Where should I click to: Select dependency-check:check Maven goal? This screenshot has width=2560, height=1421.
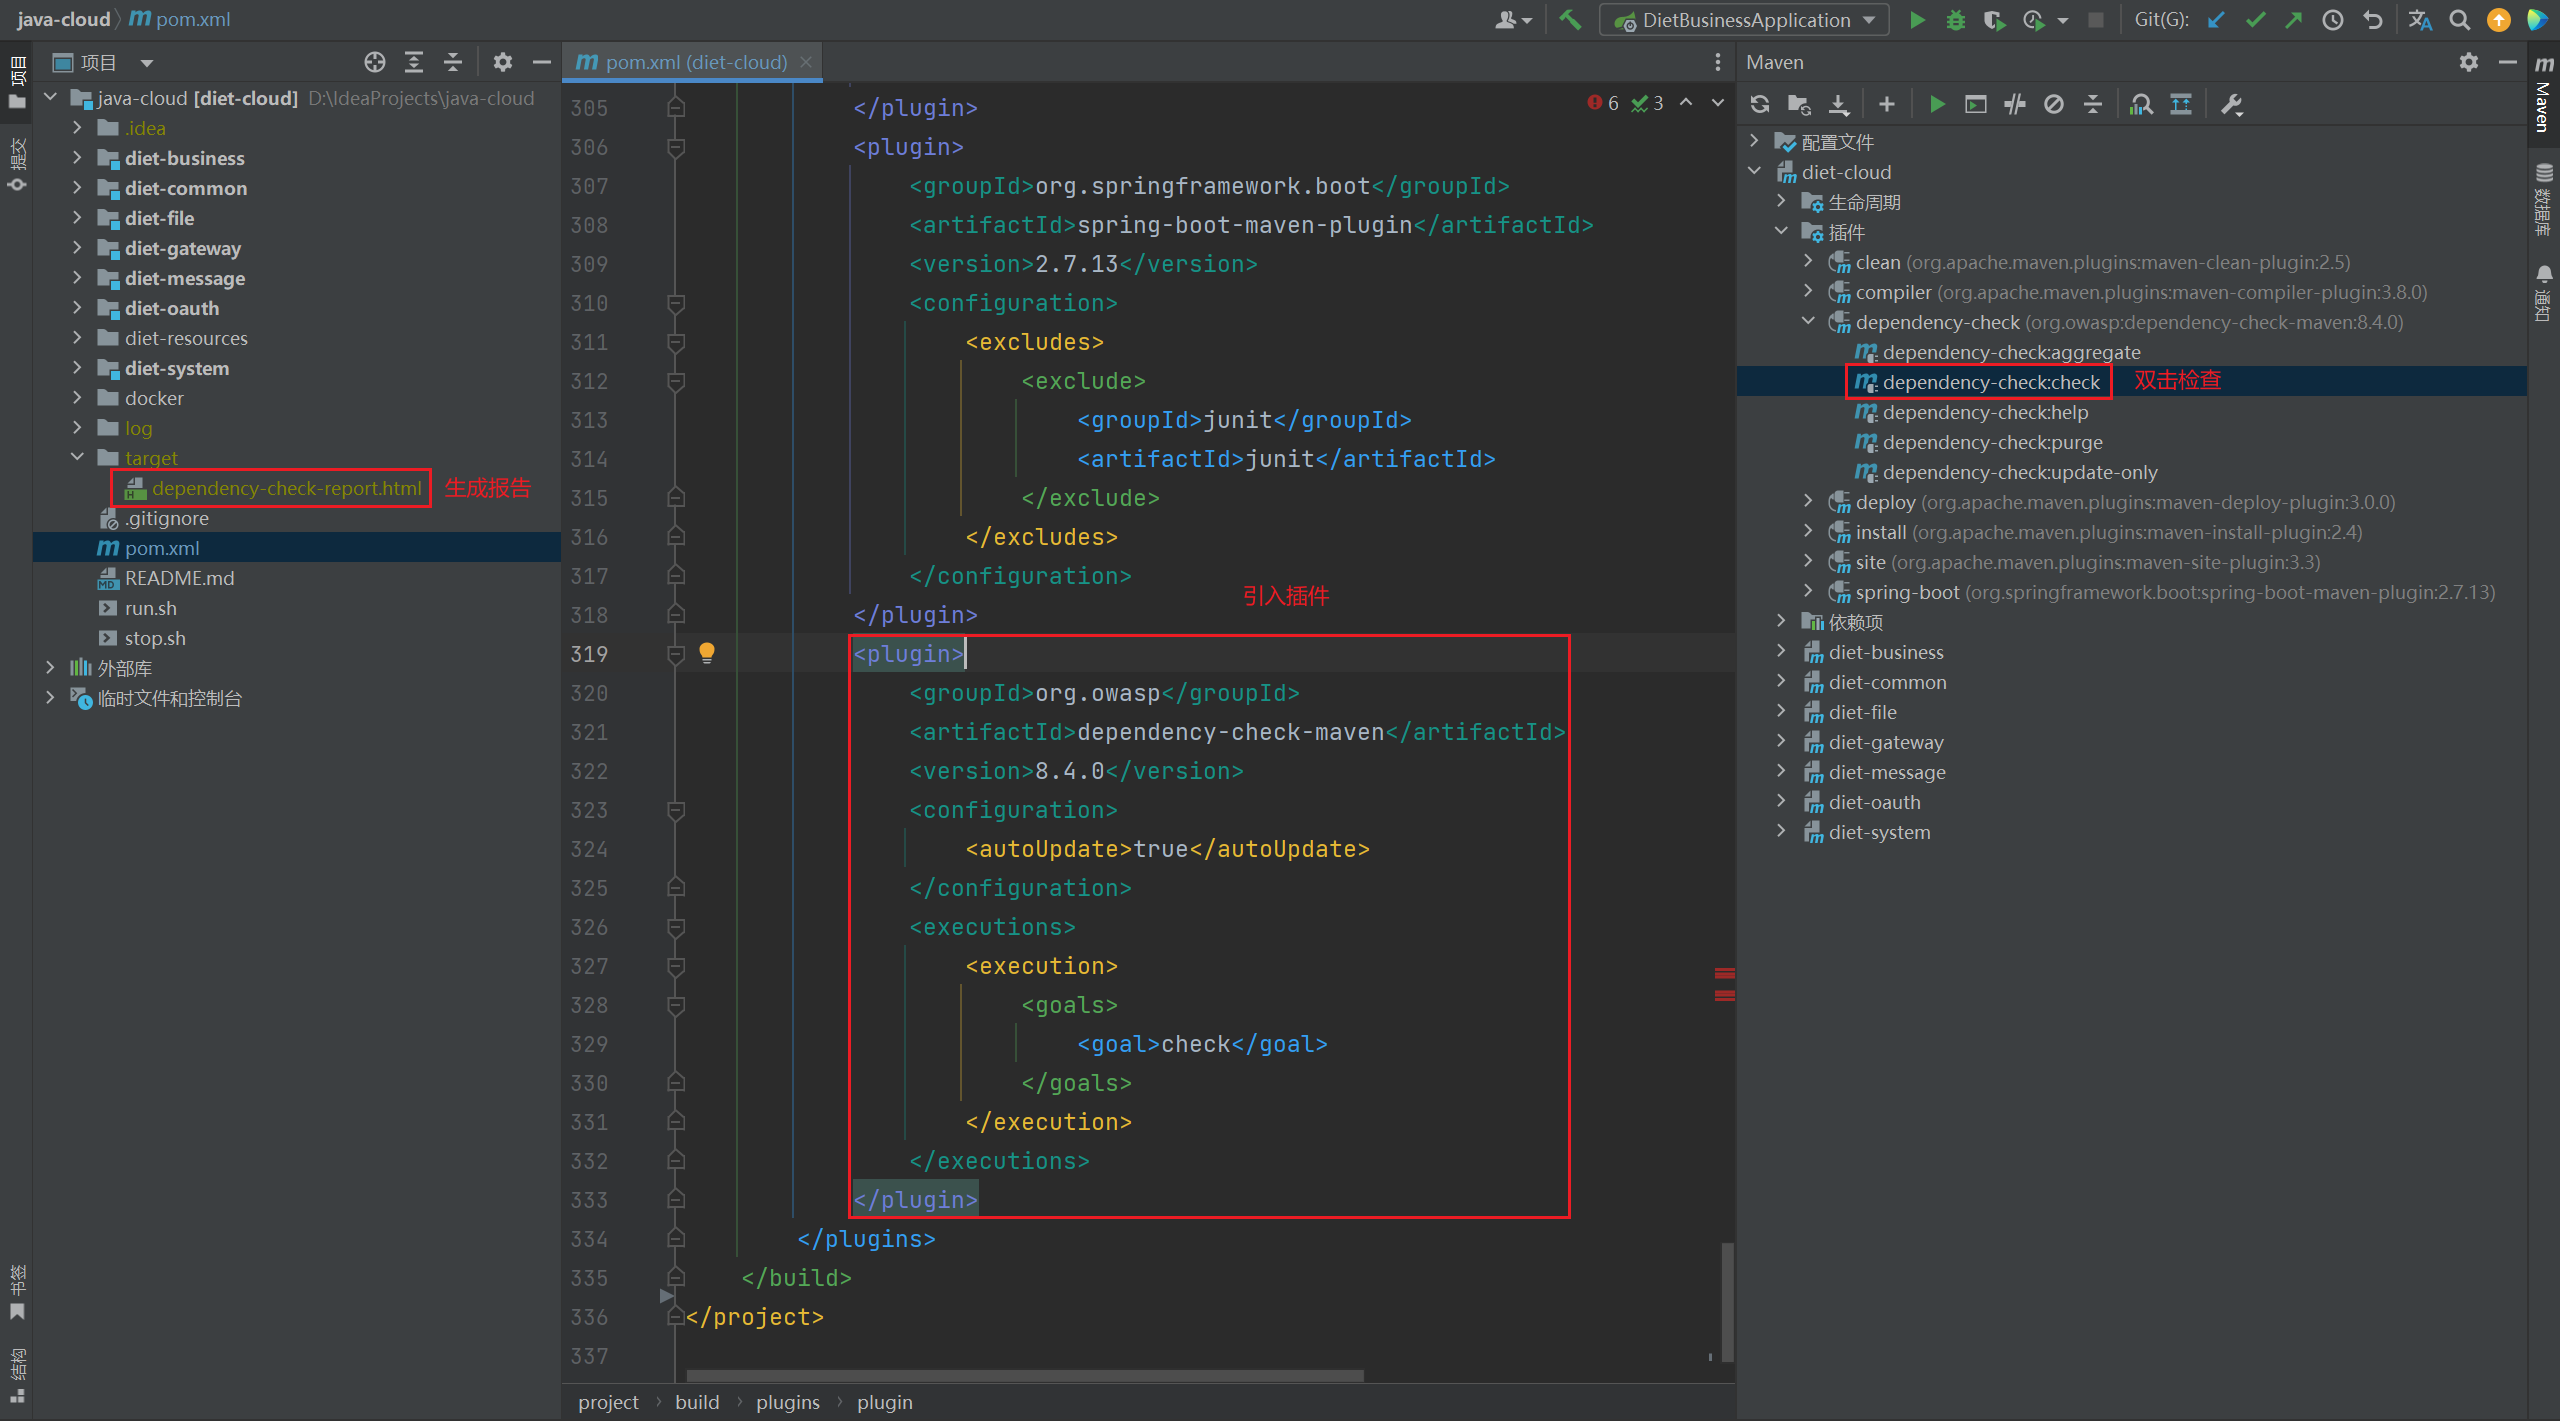point(1990,382)
